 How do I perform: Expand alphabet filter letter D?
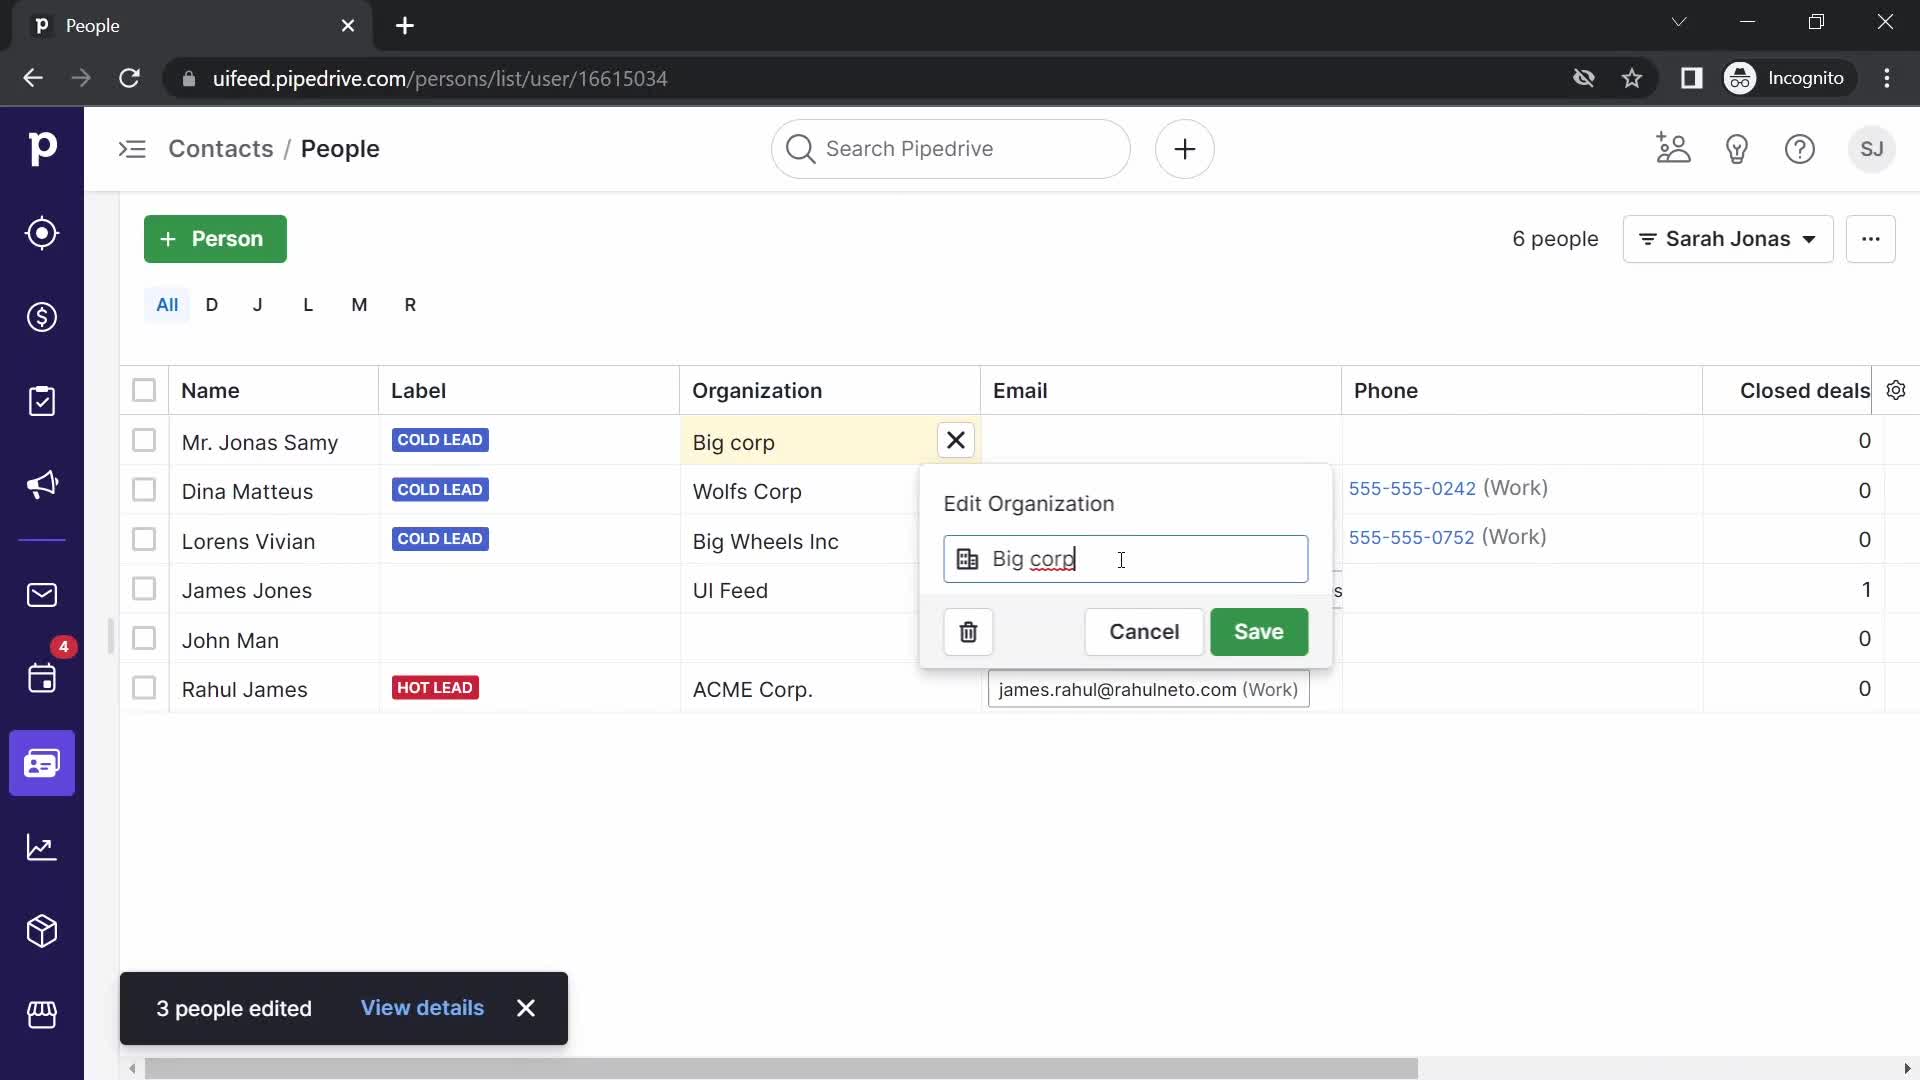[x=212, y=305]
